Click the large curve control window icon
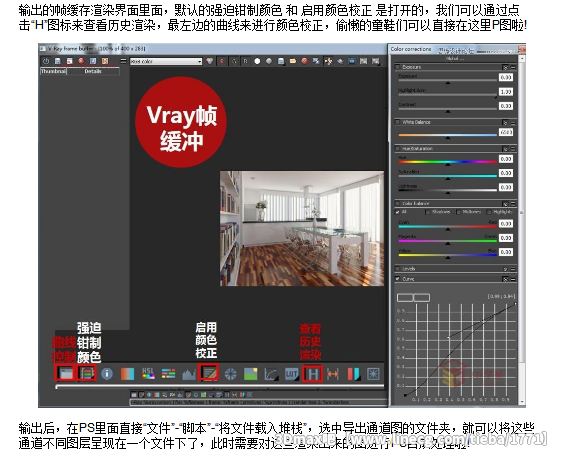The width and height of the screenshot is (587, 458). 66,373
